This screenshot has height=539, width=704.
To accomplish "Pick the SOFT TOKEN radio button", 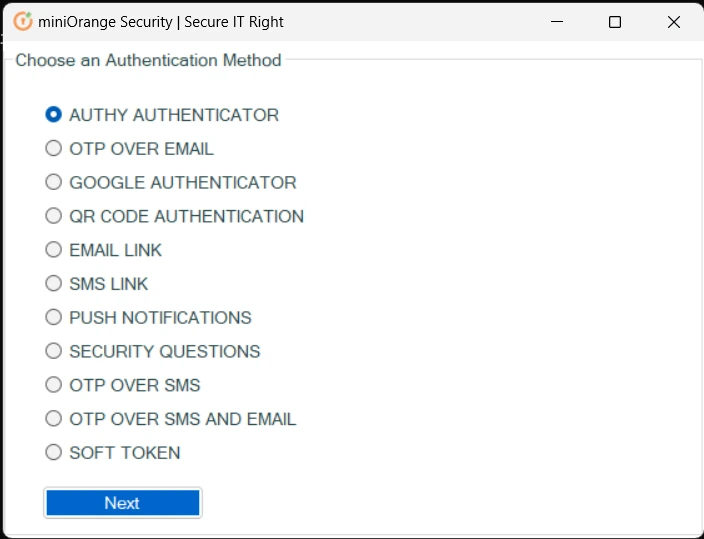I will 53,452.
